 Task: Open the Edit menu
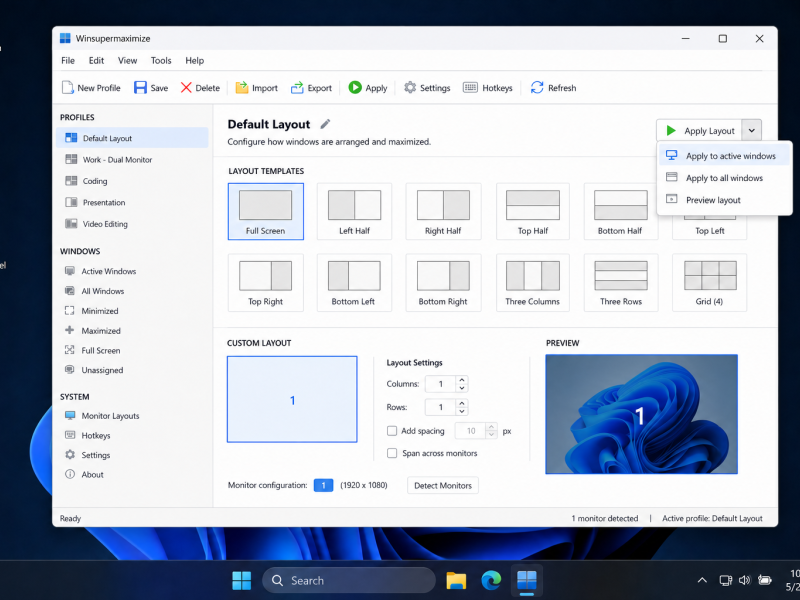[96, 61]
